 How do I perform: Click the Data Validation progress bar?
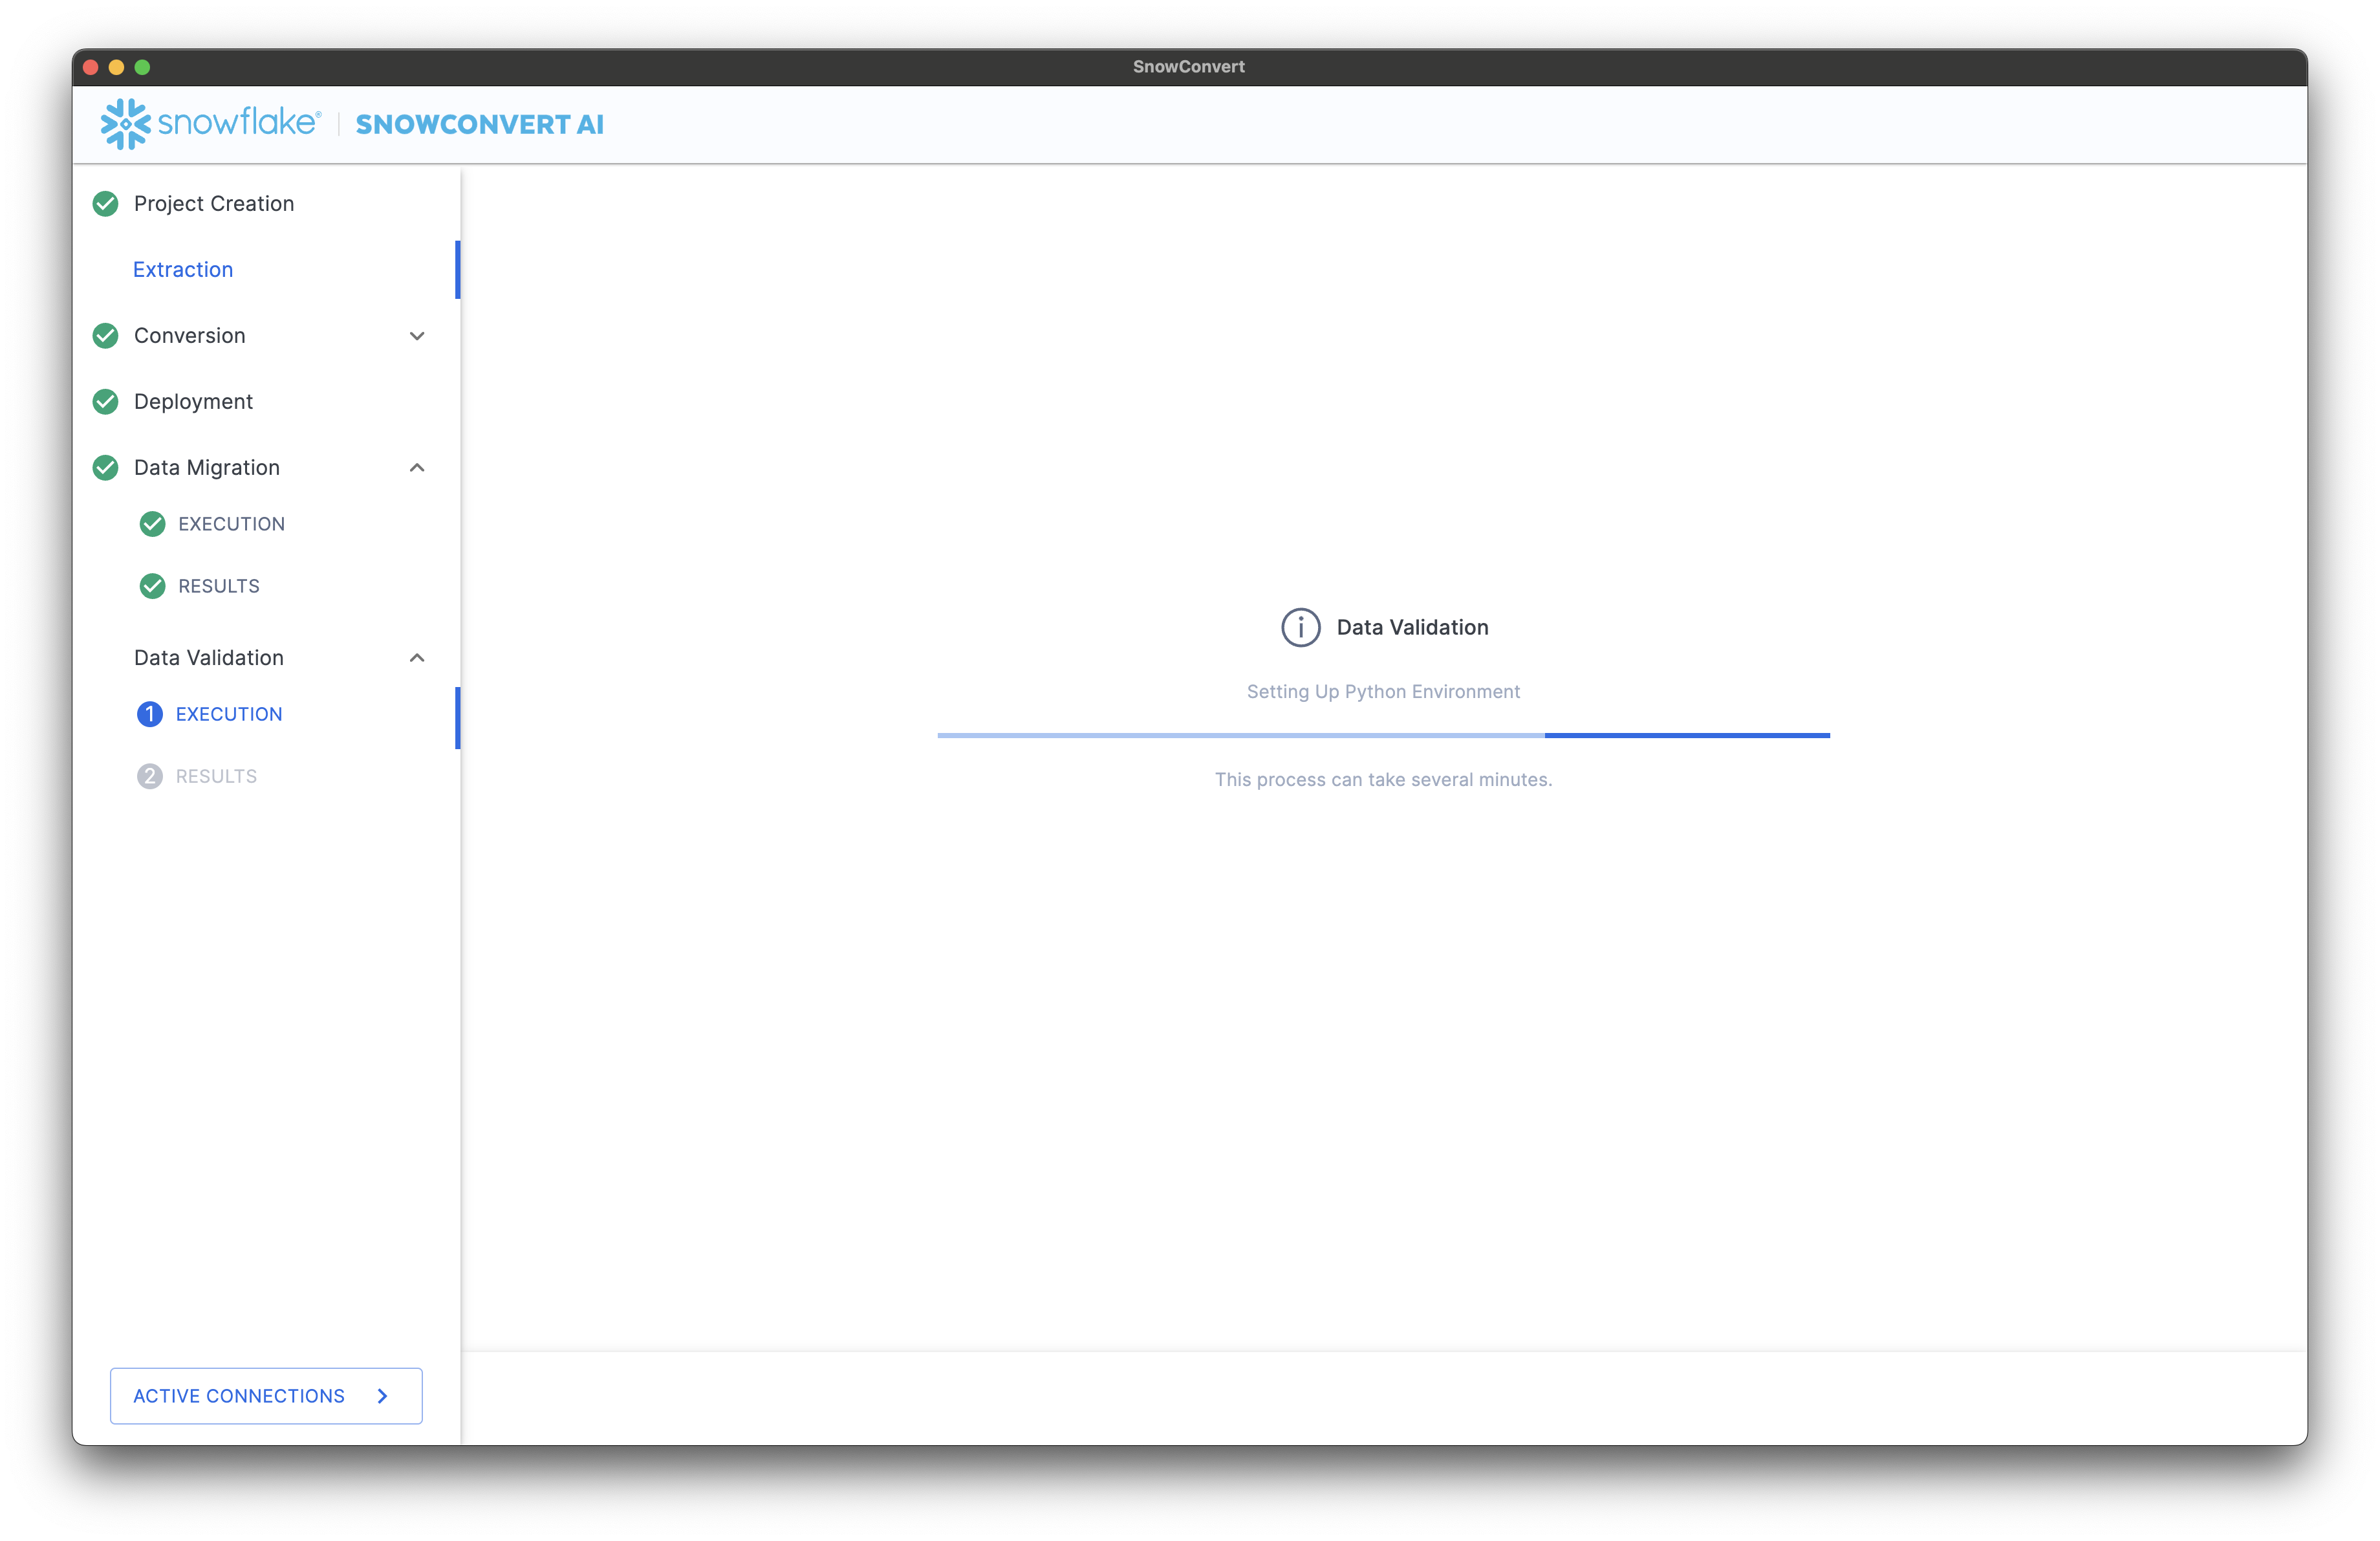pos(1383,735)
